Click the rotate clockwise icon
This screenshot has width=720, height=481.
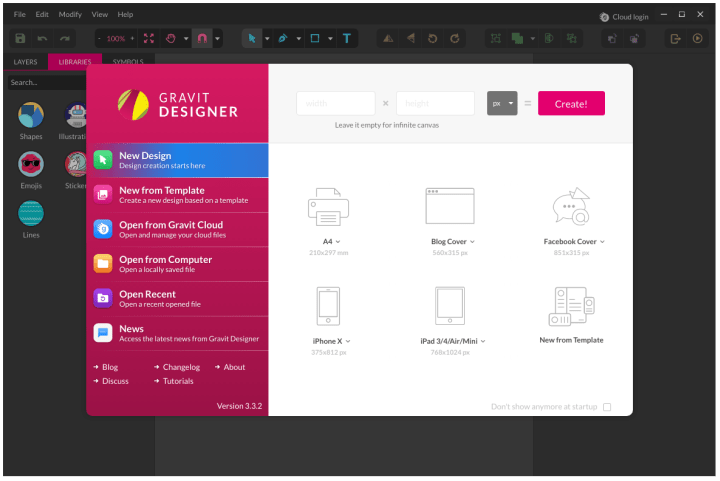(455, 39)
